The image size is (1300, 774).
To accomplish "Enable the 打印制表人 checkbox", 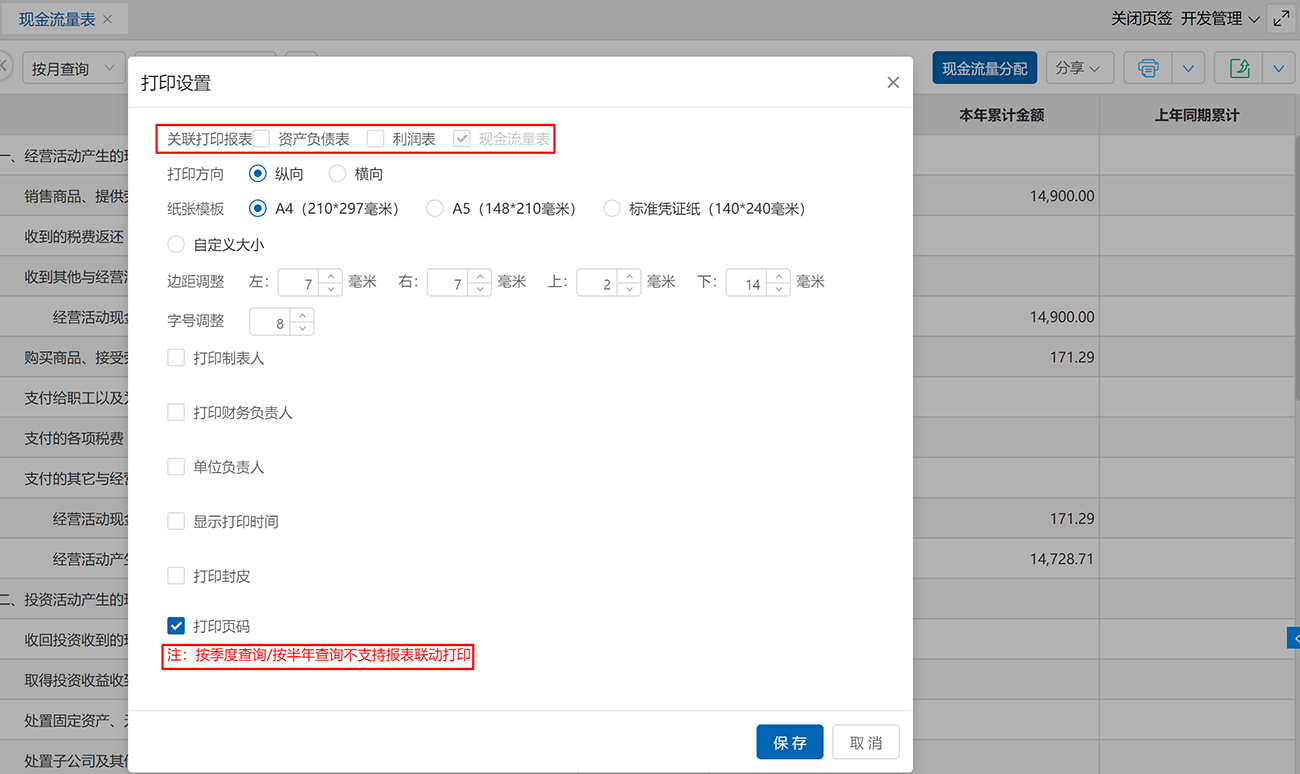I will [x=176, y=358].
